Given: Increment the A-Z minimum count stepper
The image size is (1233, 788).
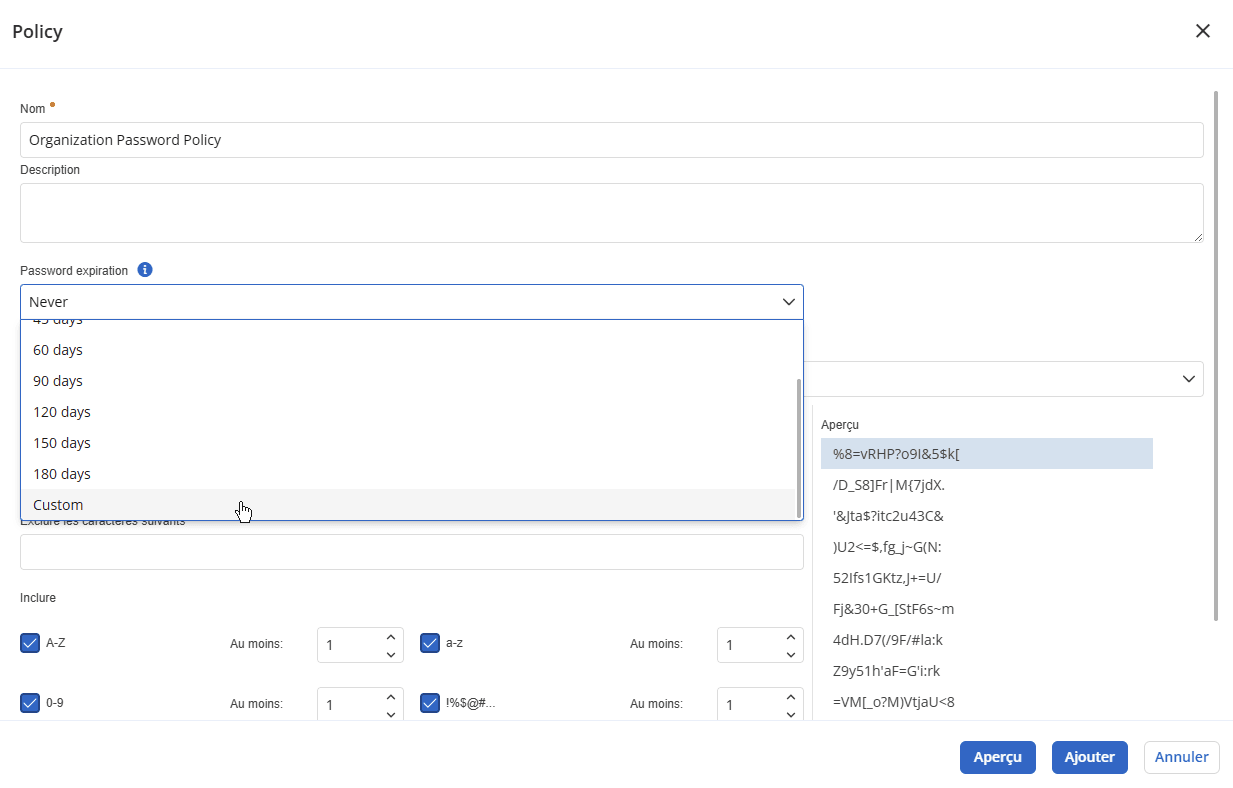Looking at the screenshot, I should (x=390, y=636).
